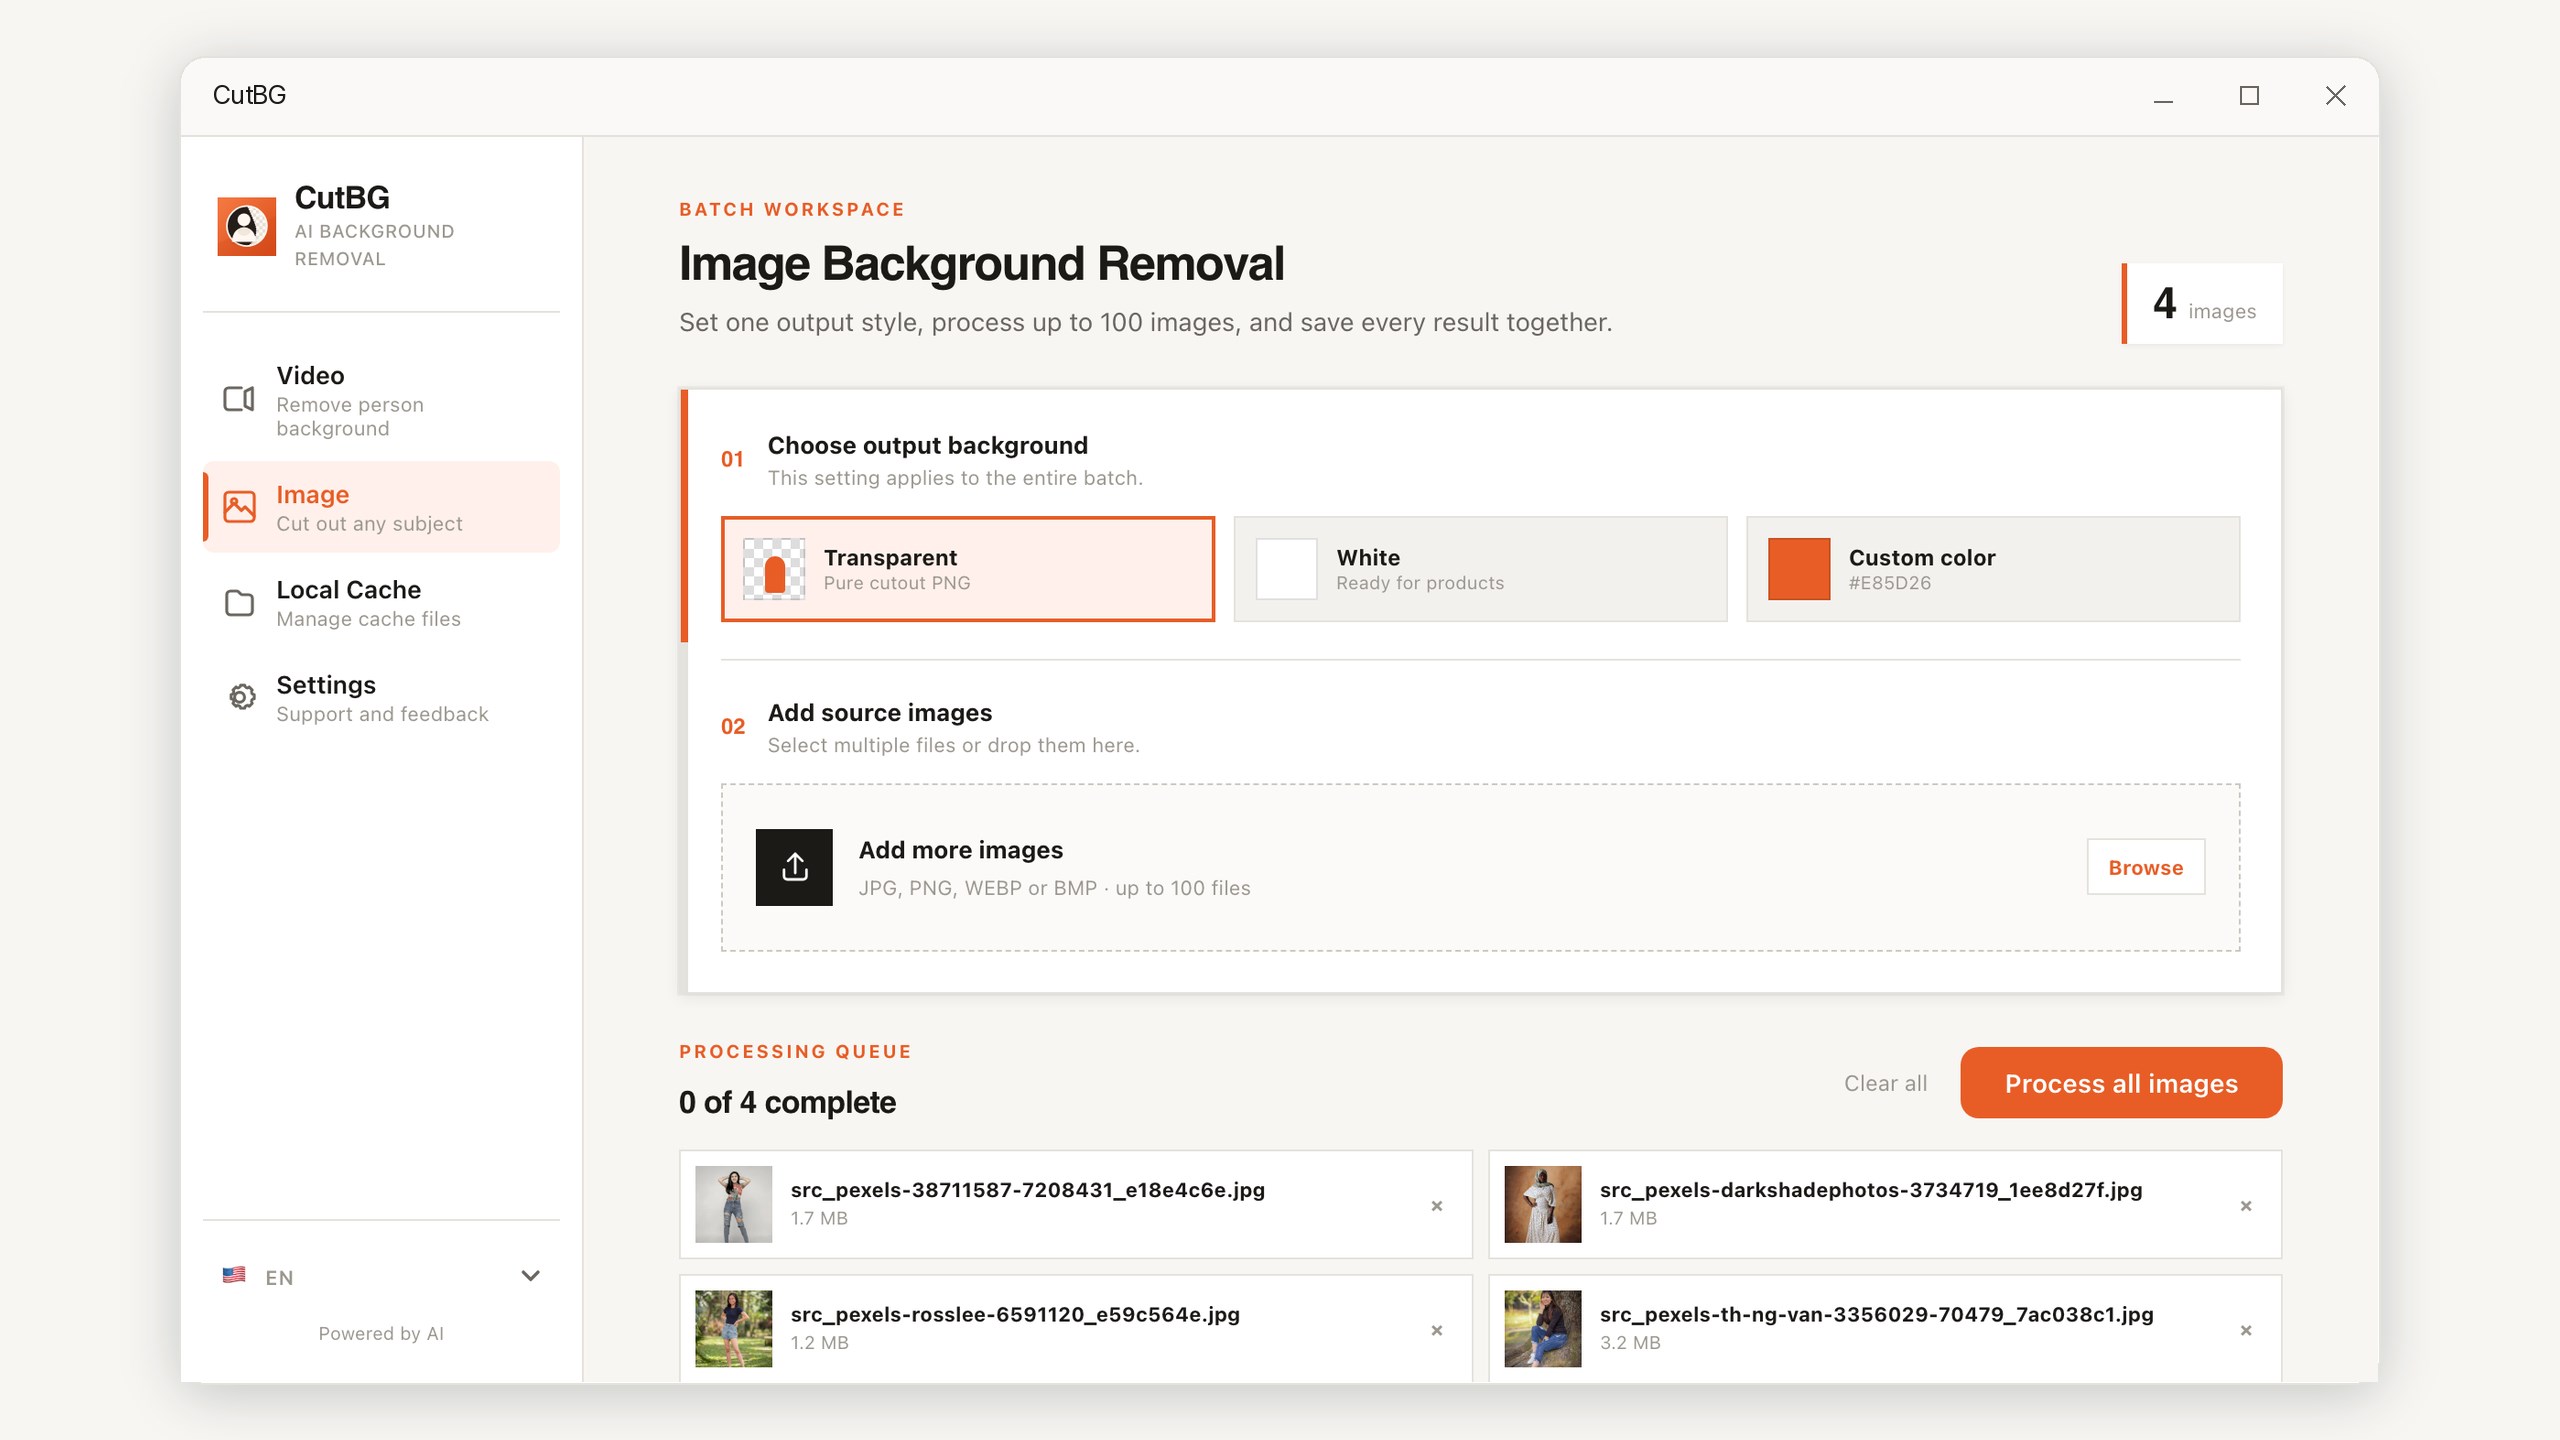Viewport: 2560px width, 1440px height.
Task: Remove src_pexels-th-ng-van-3356029-70479_7ac038c1.jpg from queue
Action: [2246, 1330]
